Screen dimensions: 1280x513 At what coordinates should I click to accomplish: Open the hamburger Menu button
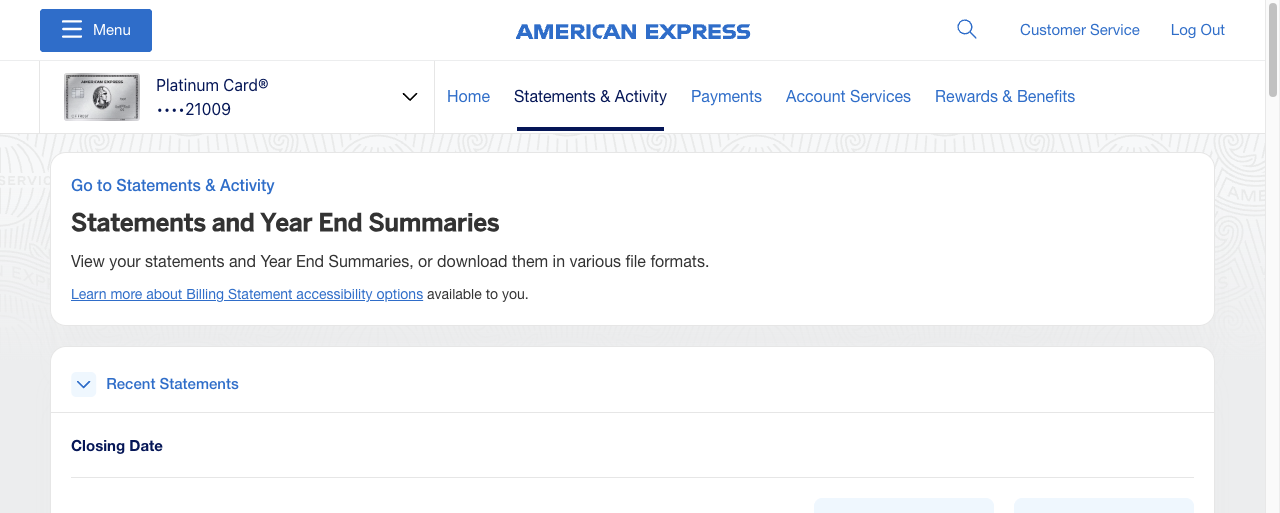click(96, 30)
